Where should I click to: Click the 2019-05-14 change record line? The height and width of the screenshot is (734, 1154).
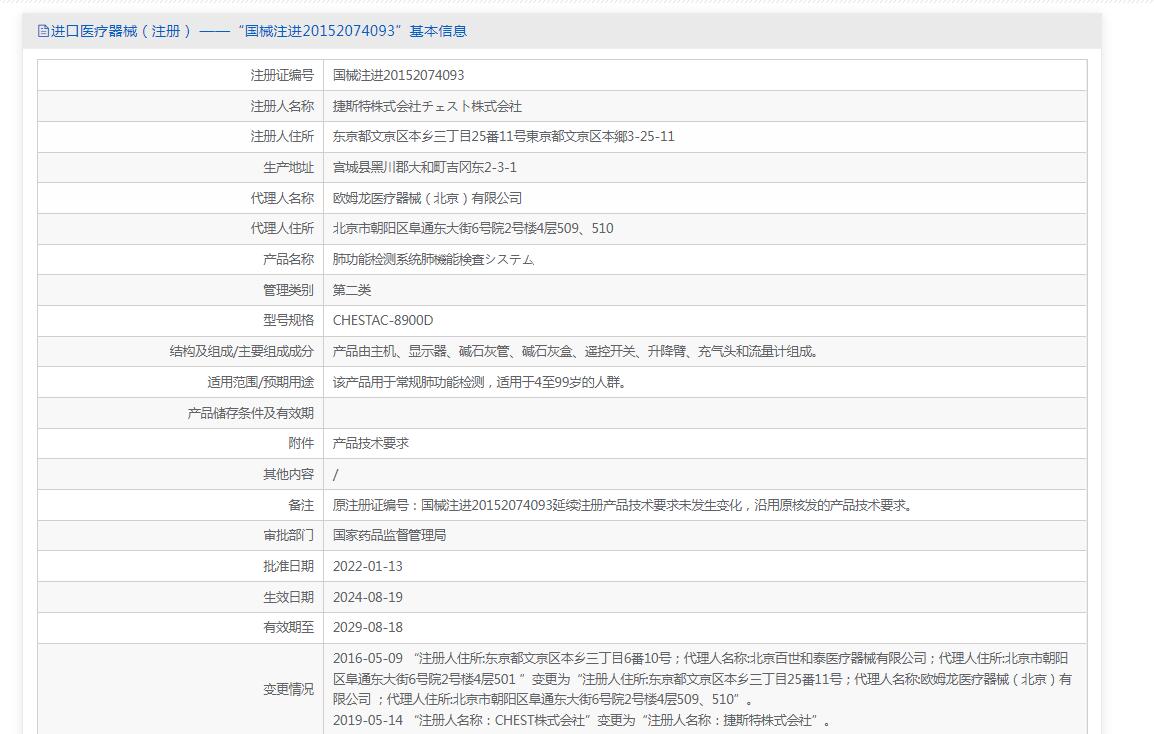[581, 720]
